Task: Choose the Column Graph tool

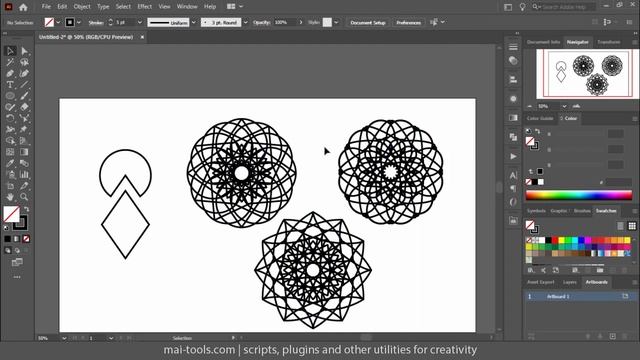Action: pos(24,174)
